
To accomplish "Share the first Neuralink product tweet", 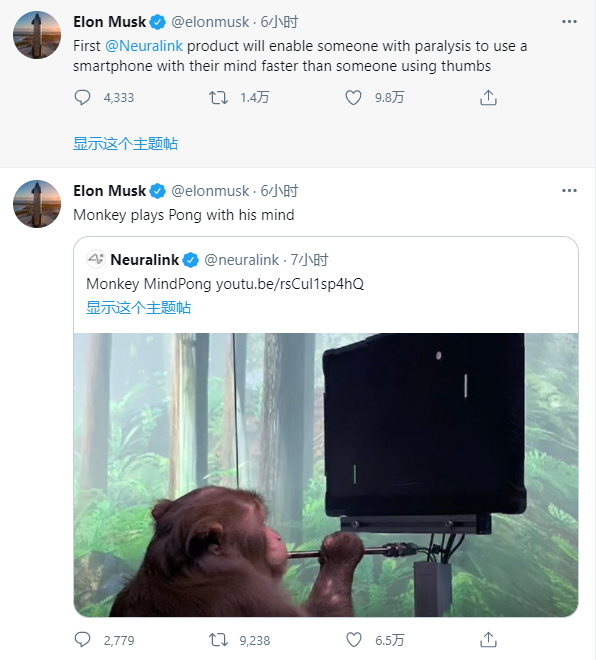I will [488, 98].
